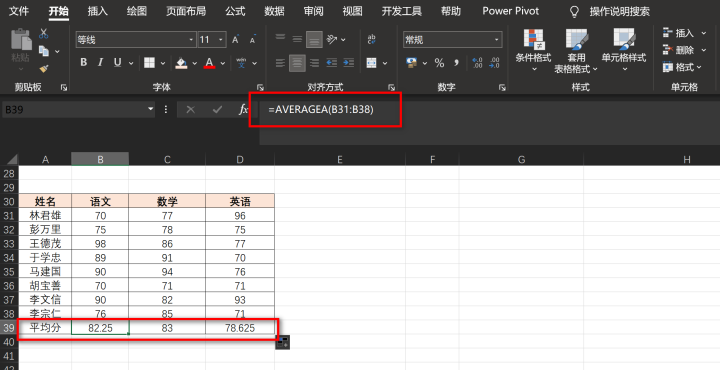Click the Cut scissors icon
Screen dimensions: 720x370
tap(44, 34)
